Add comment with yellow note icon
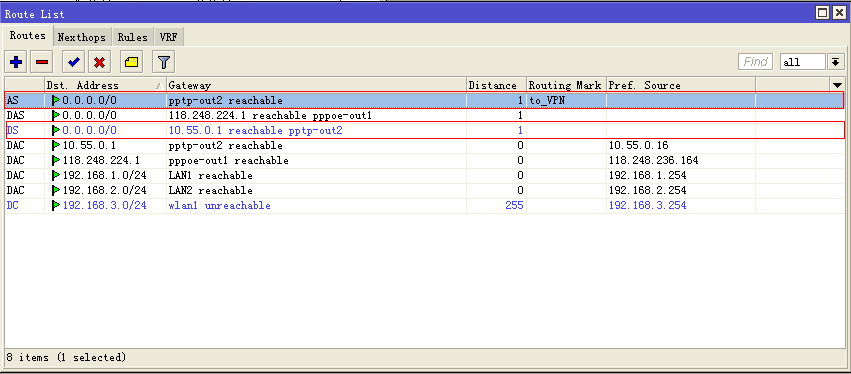The image size is (851, 374). [x=131, y=62]
